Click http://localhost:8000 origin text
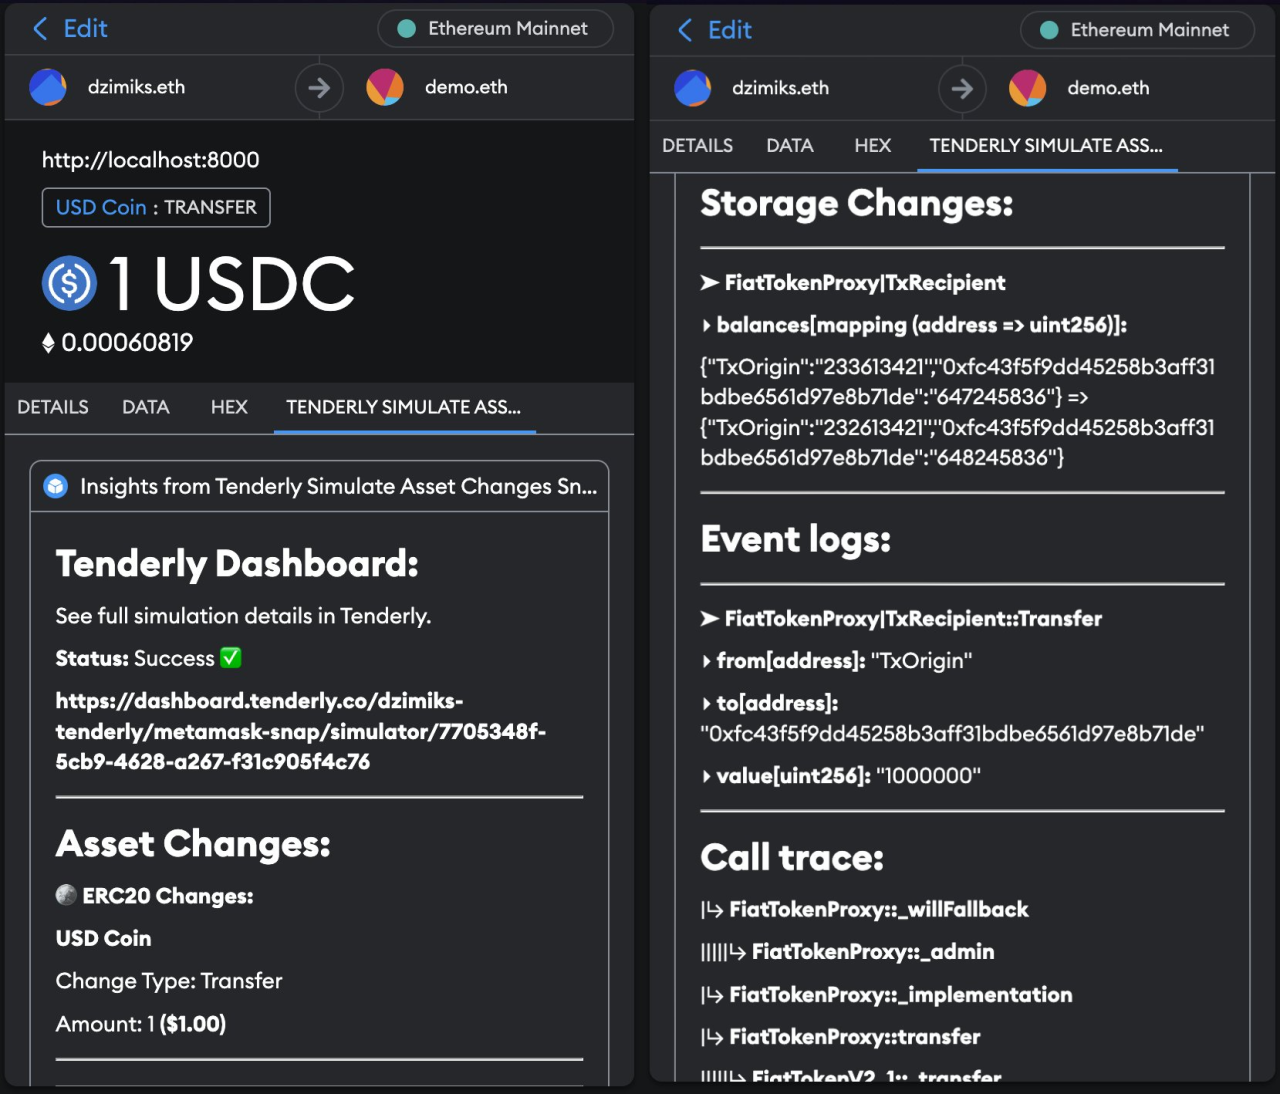The width and height of the screenshot is (1280, 1094). 151,160
